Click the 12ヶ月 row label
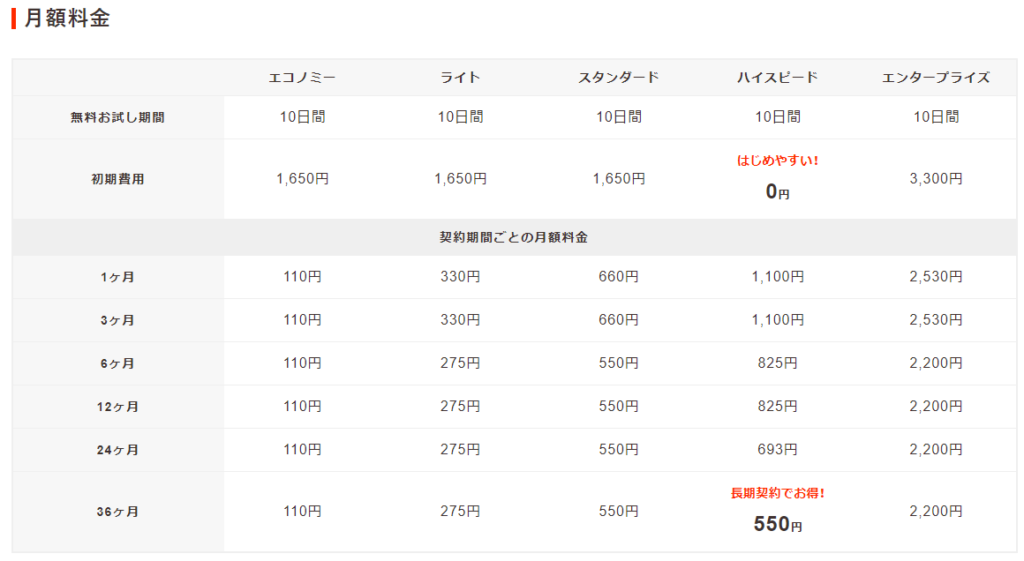The height and width of the screenshot is (561, 1024). (118, 406)
